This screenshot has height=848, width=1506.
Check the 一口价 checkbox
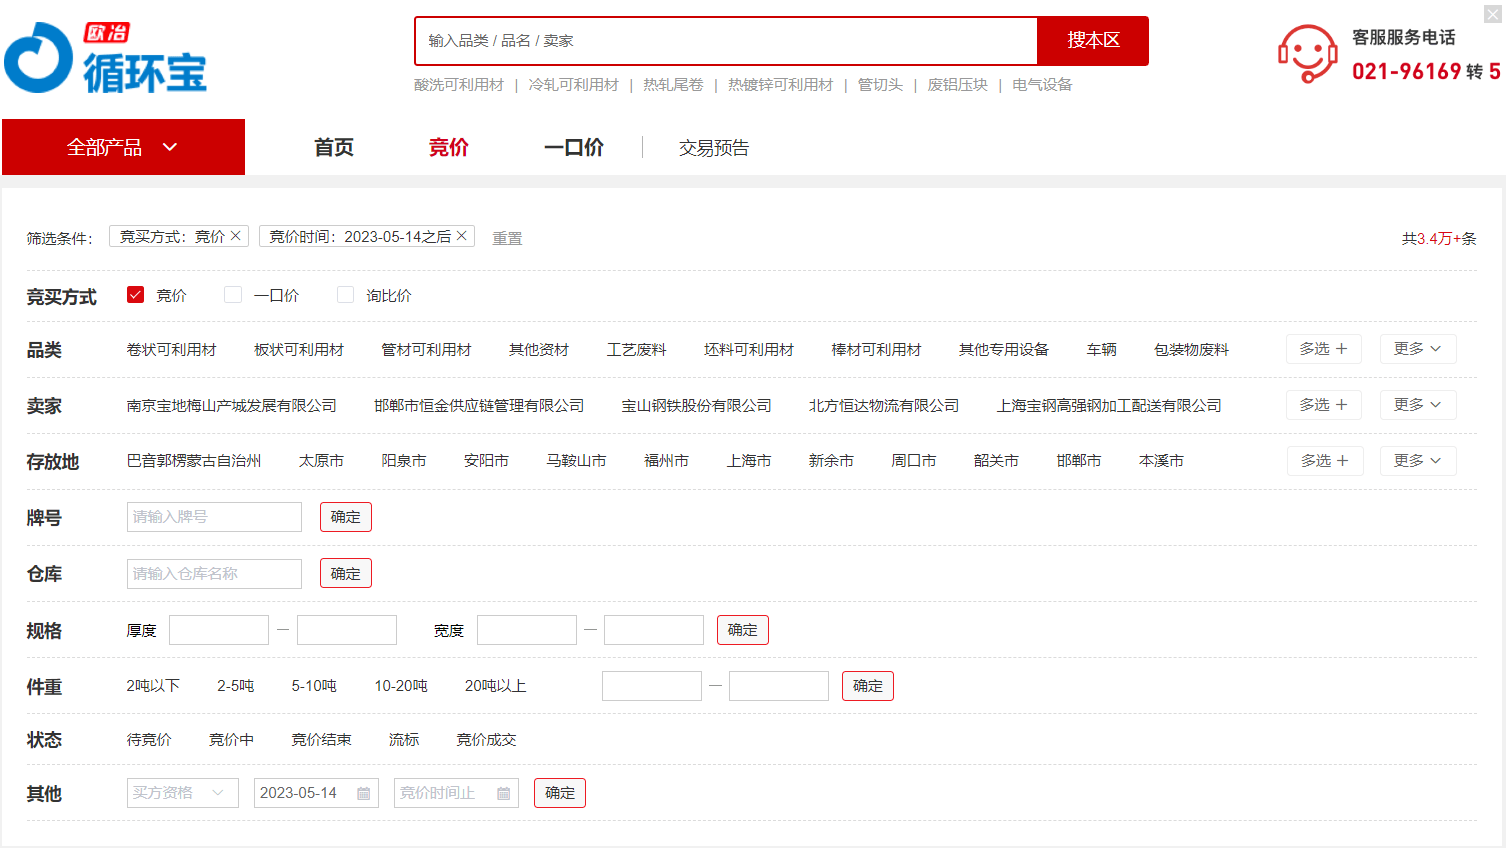pyautogui.click(x=233, y=295)
